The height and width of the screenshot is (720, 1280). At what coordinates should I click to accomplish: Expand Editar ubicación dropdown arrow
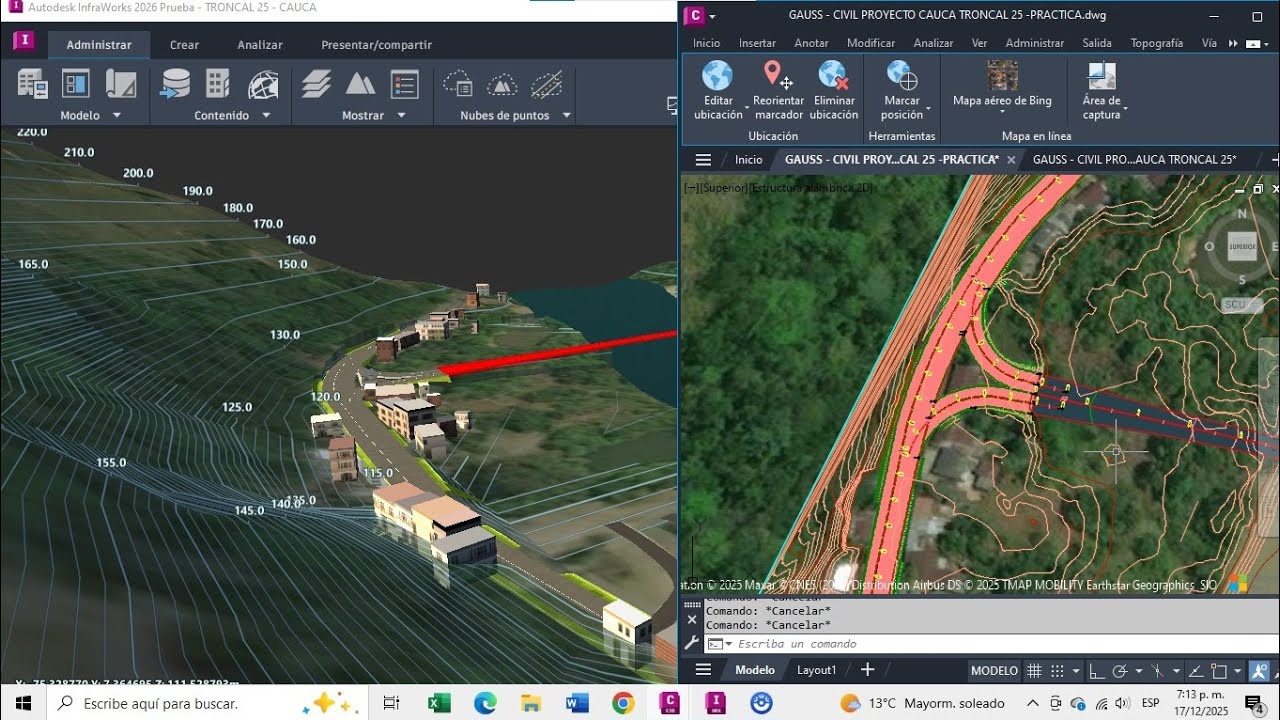[747, 108]
